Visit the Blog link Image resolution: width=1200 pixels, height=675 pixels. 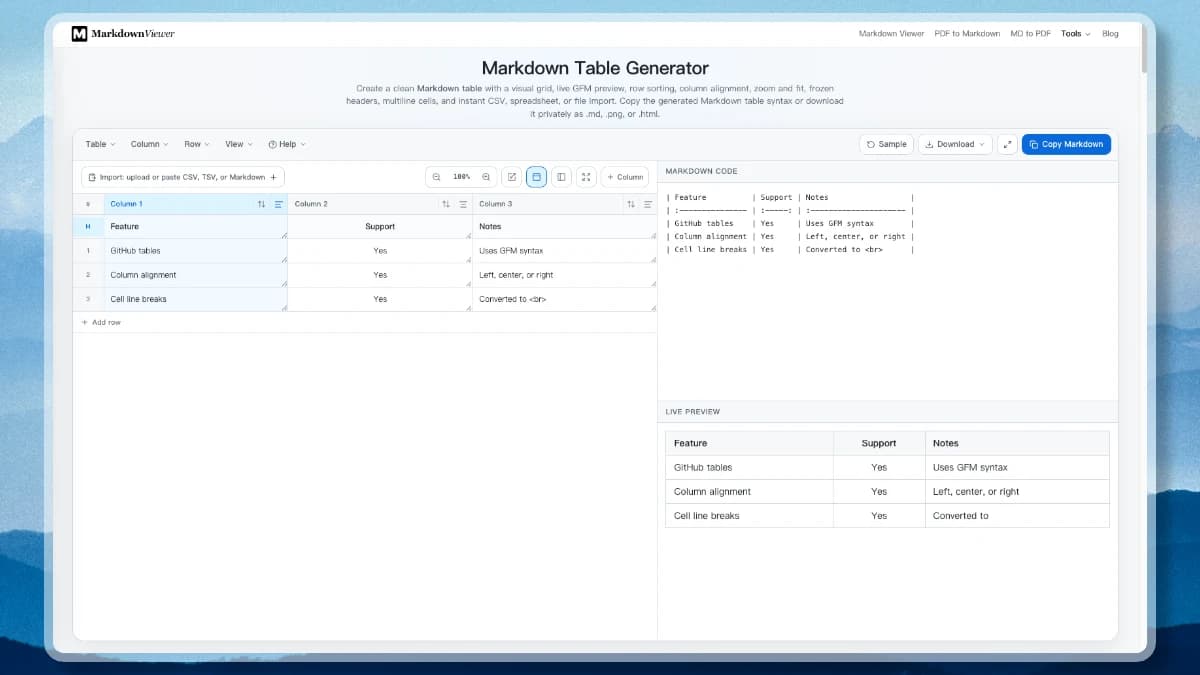(1110, 33)
